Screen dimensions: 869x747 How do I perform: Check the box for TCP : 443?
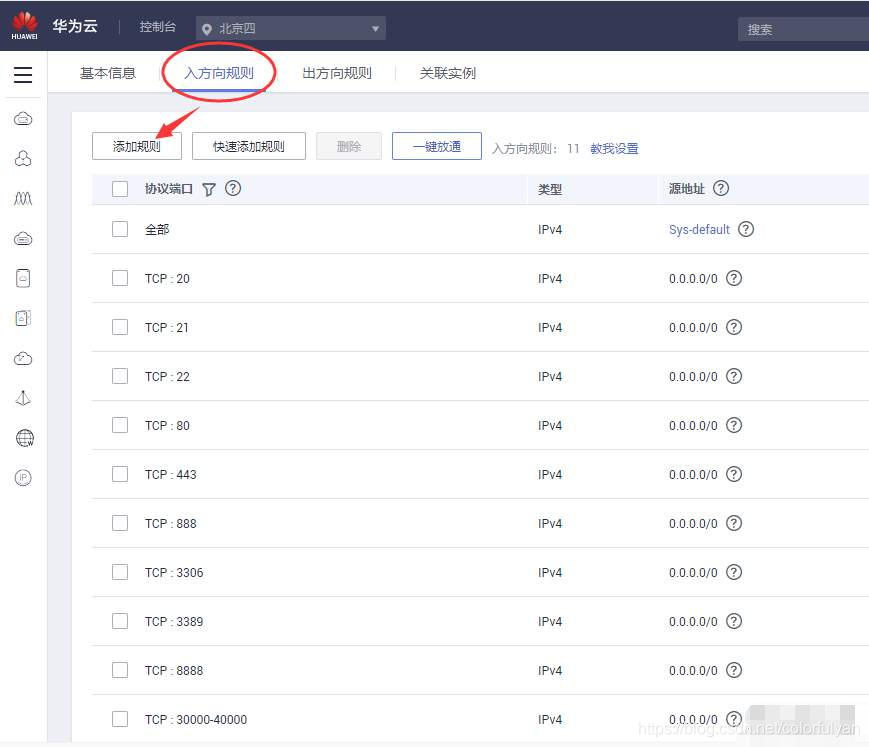[x=120, y=474]
